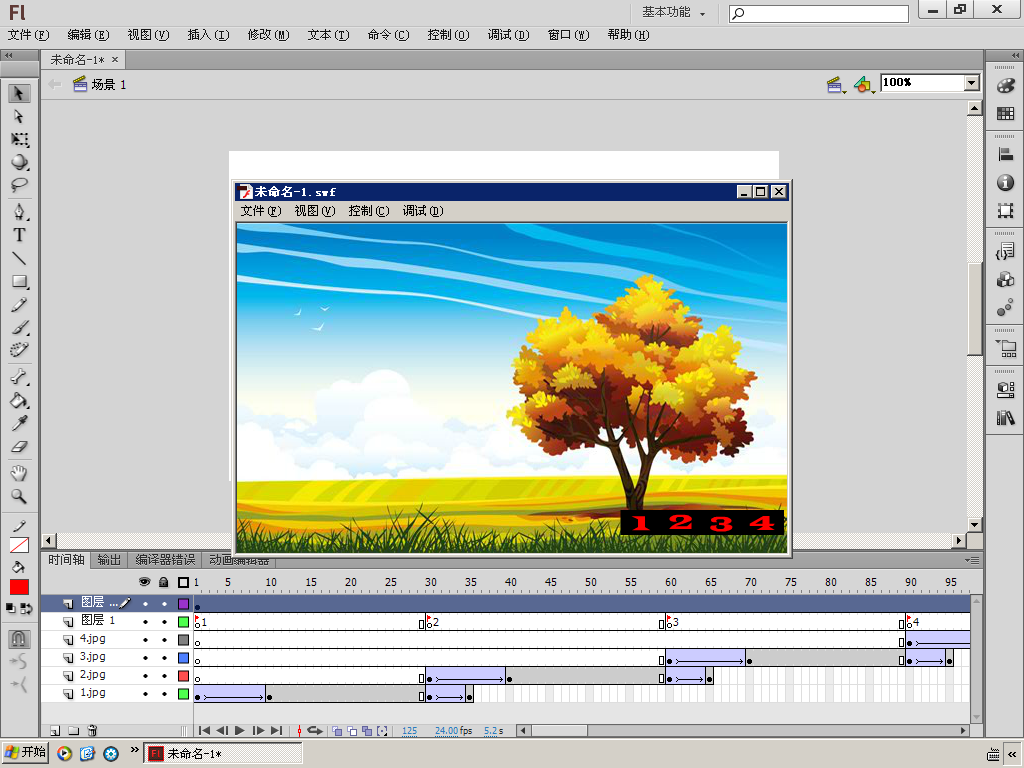
Task: Toggle lock dot on 2.jpg layer
Action: coord(164,676)
